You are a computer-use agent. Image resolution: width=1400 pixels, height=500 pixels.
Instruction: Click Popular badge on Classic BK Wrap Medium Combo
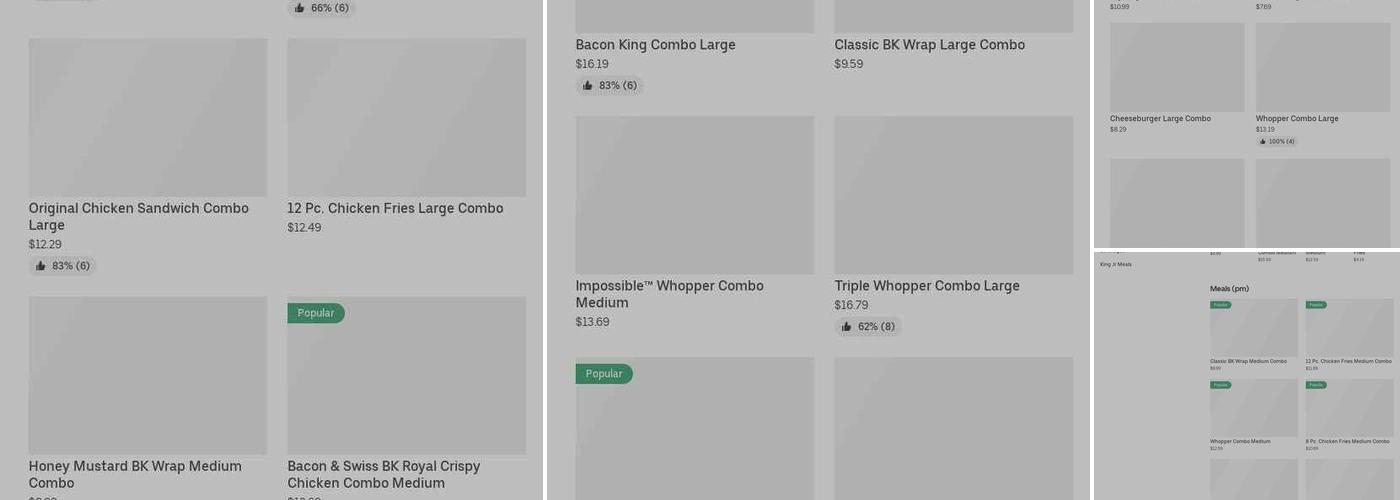pyautogui.click(x=1220, y=304)
